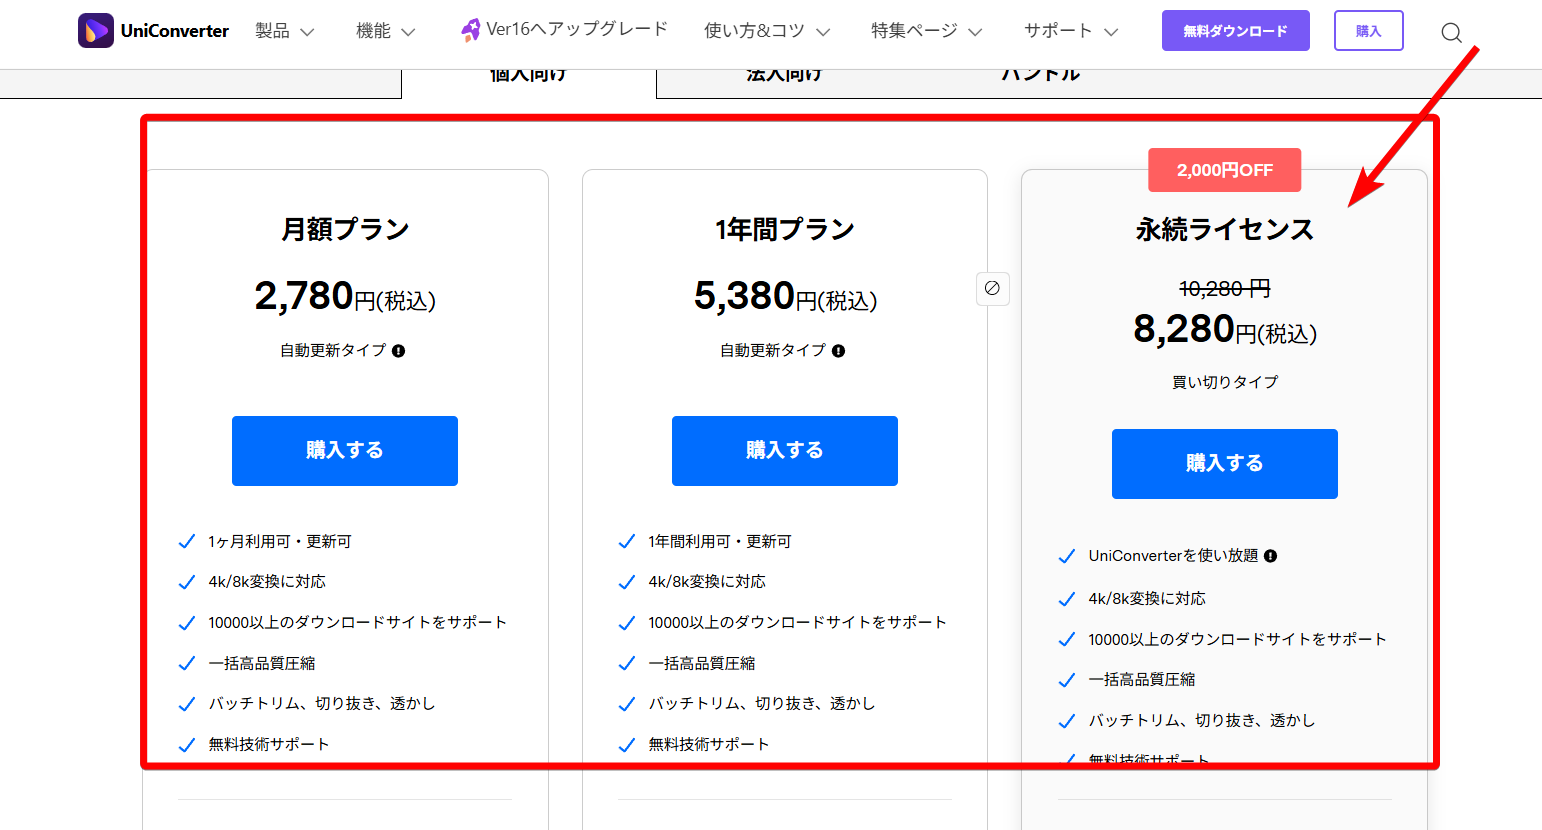Expand the 使い方&コツ dropdown
Screen dimensions: 1542x830
[x=767, y=31]
